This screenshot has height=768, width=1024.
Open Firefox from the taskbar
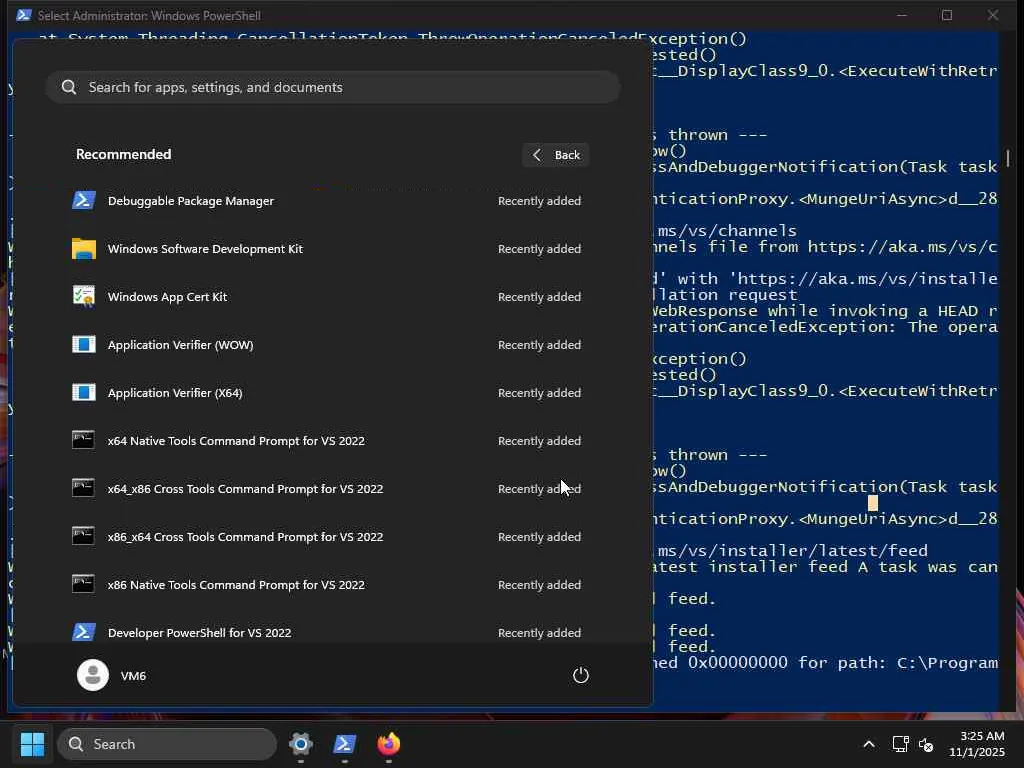point(389,744)
